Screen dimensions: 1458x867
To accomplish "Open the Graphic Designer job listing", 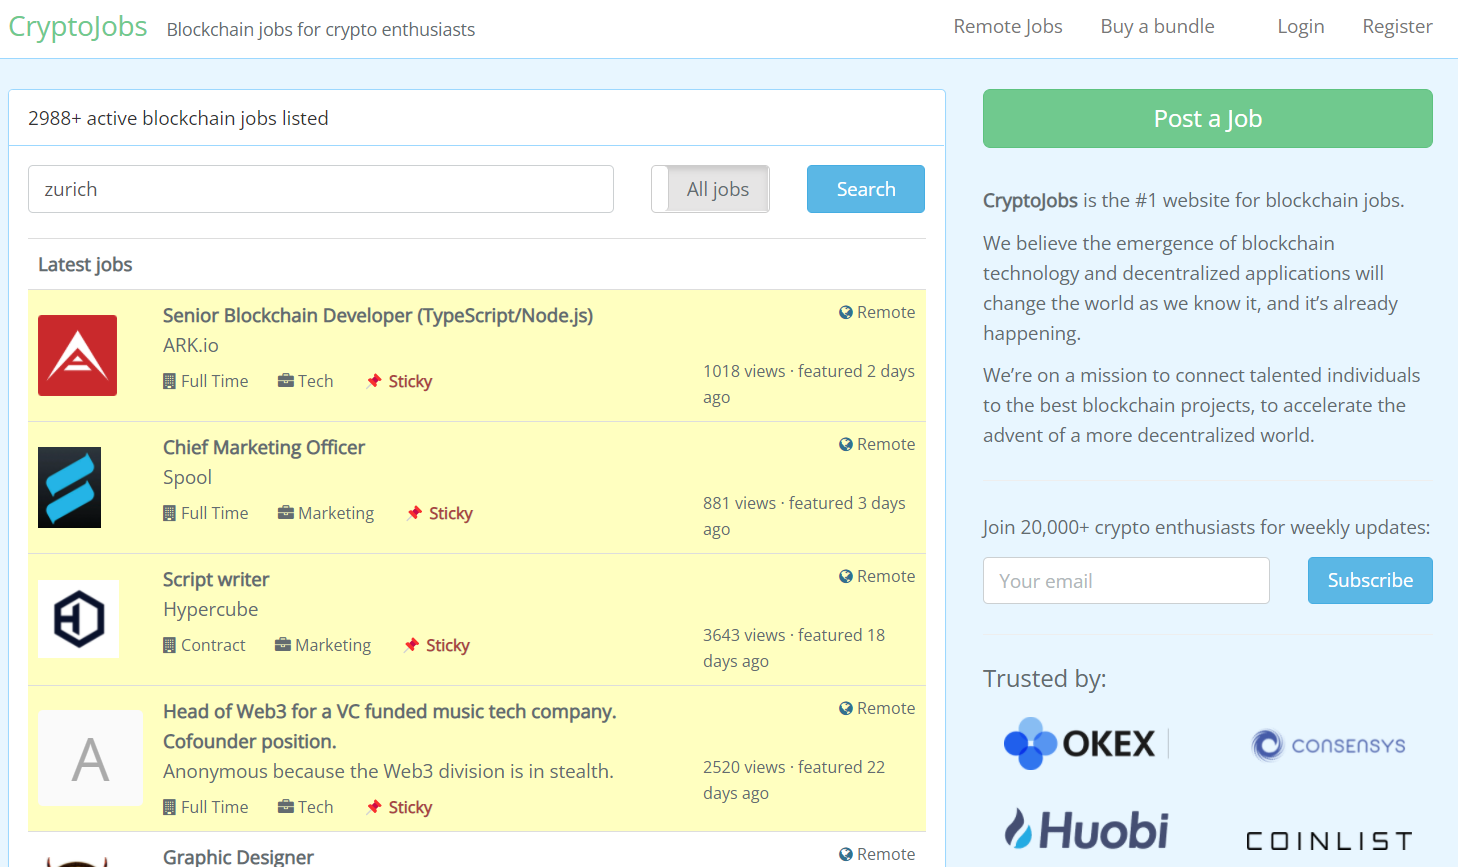I will [238, 857].
